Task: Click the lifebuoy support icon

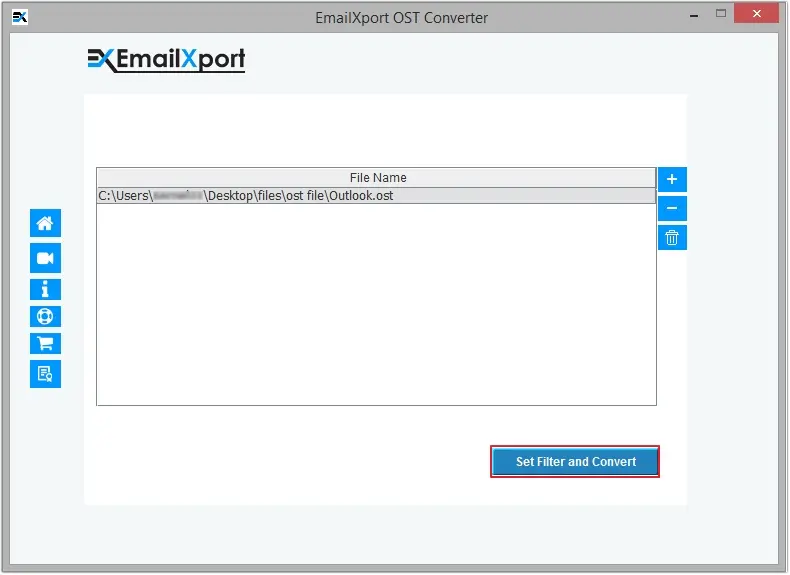Action: click(x=45, y=317)
